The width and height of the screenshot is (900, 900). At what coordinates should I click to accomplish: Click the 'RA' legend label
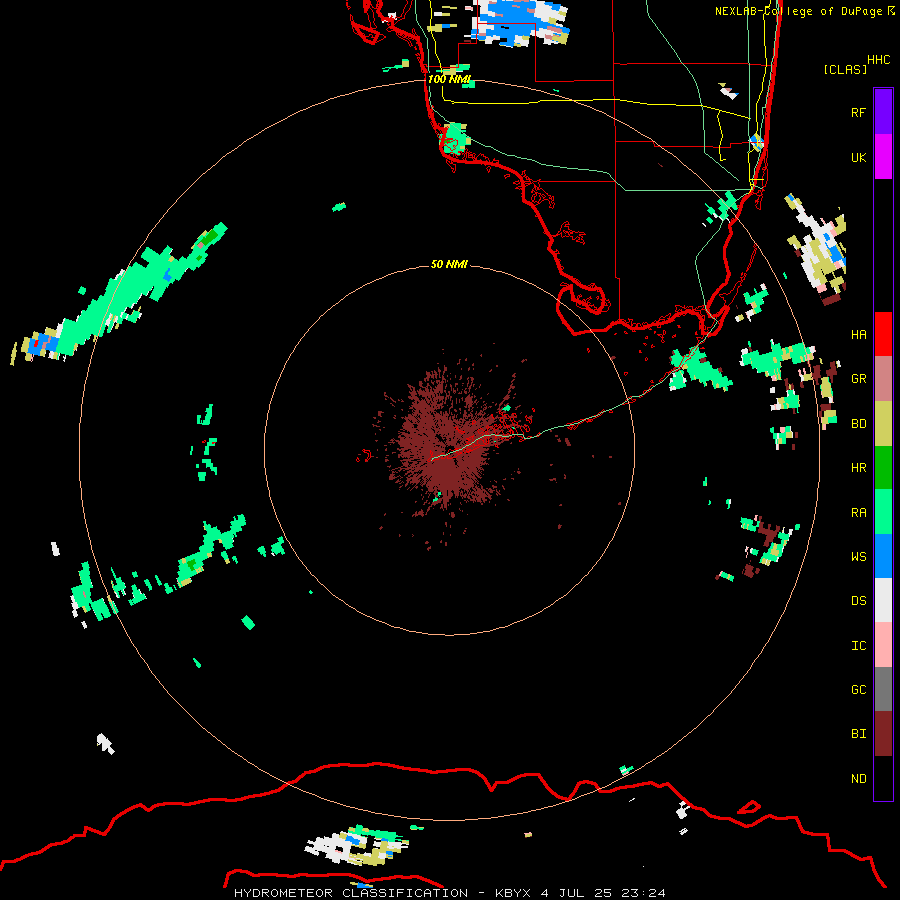click(x=858, y=513)
